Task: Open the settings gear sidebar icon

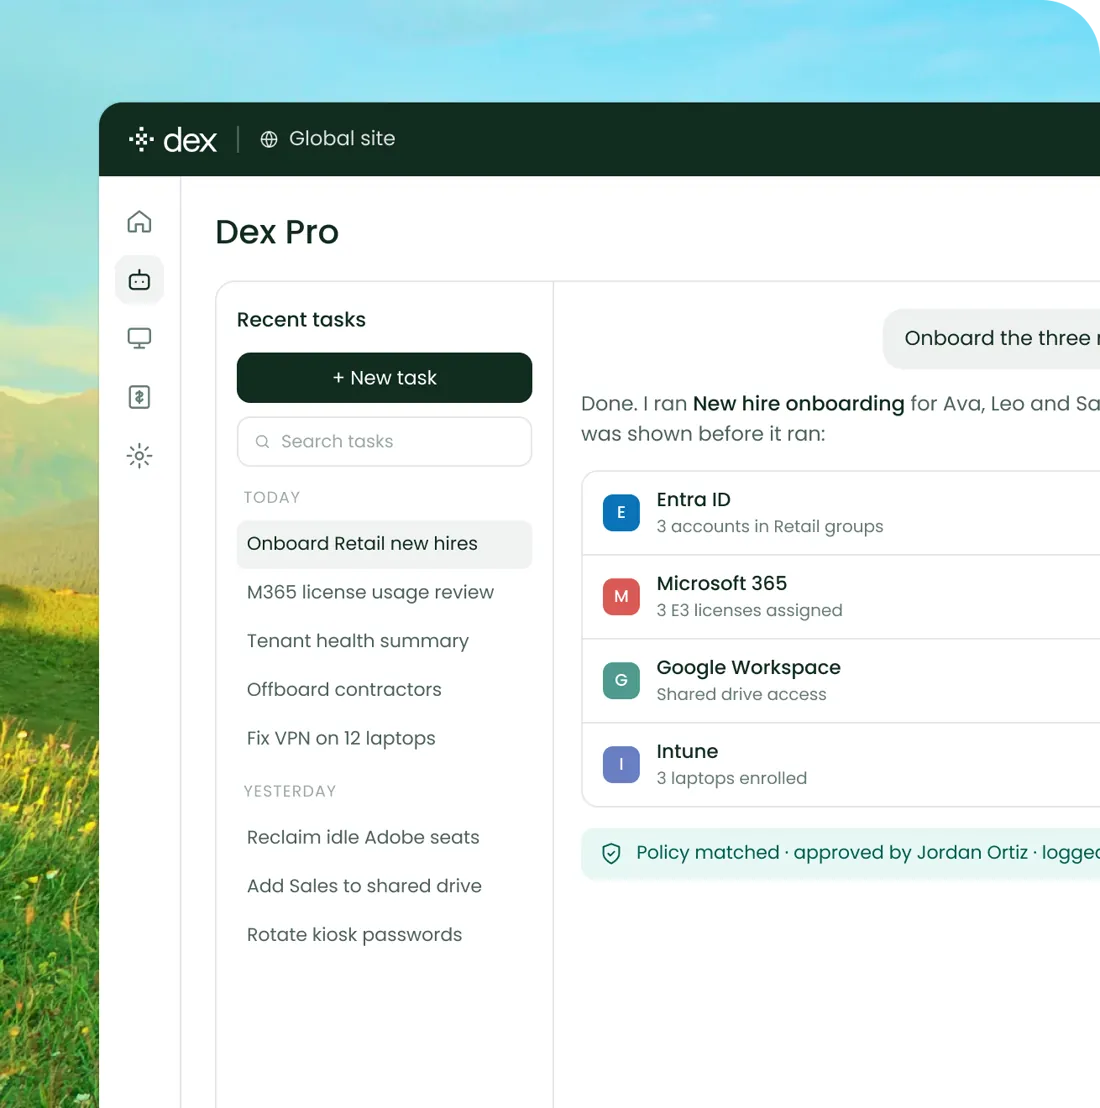Action: click(x=139, y=456)
